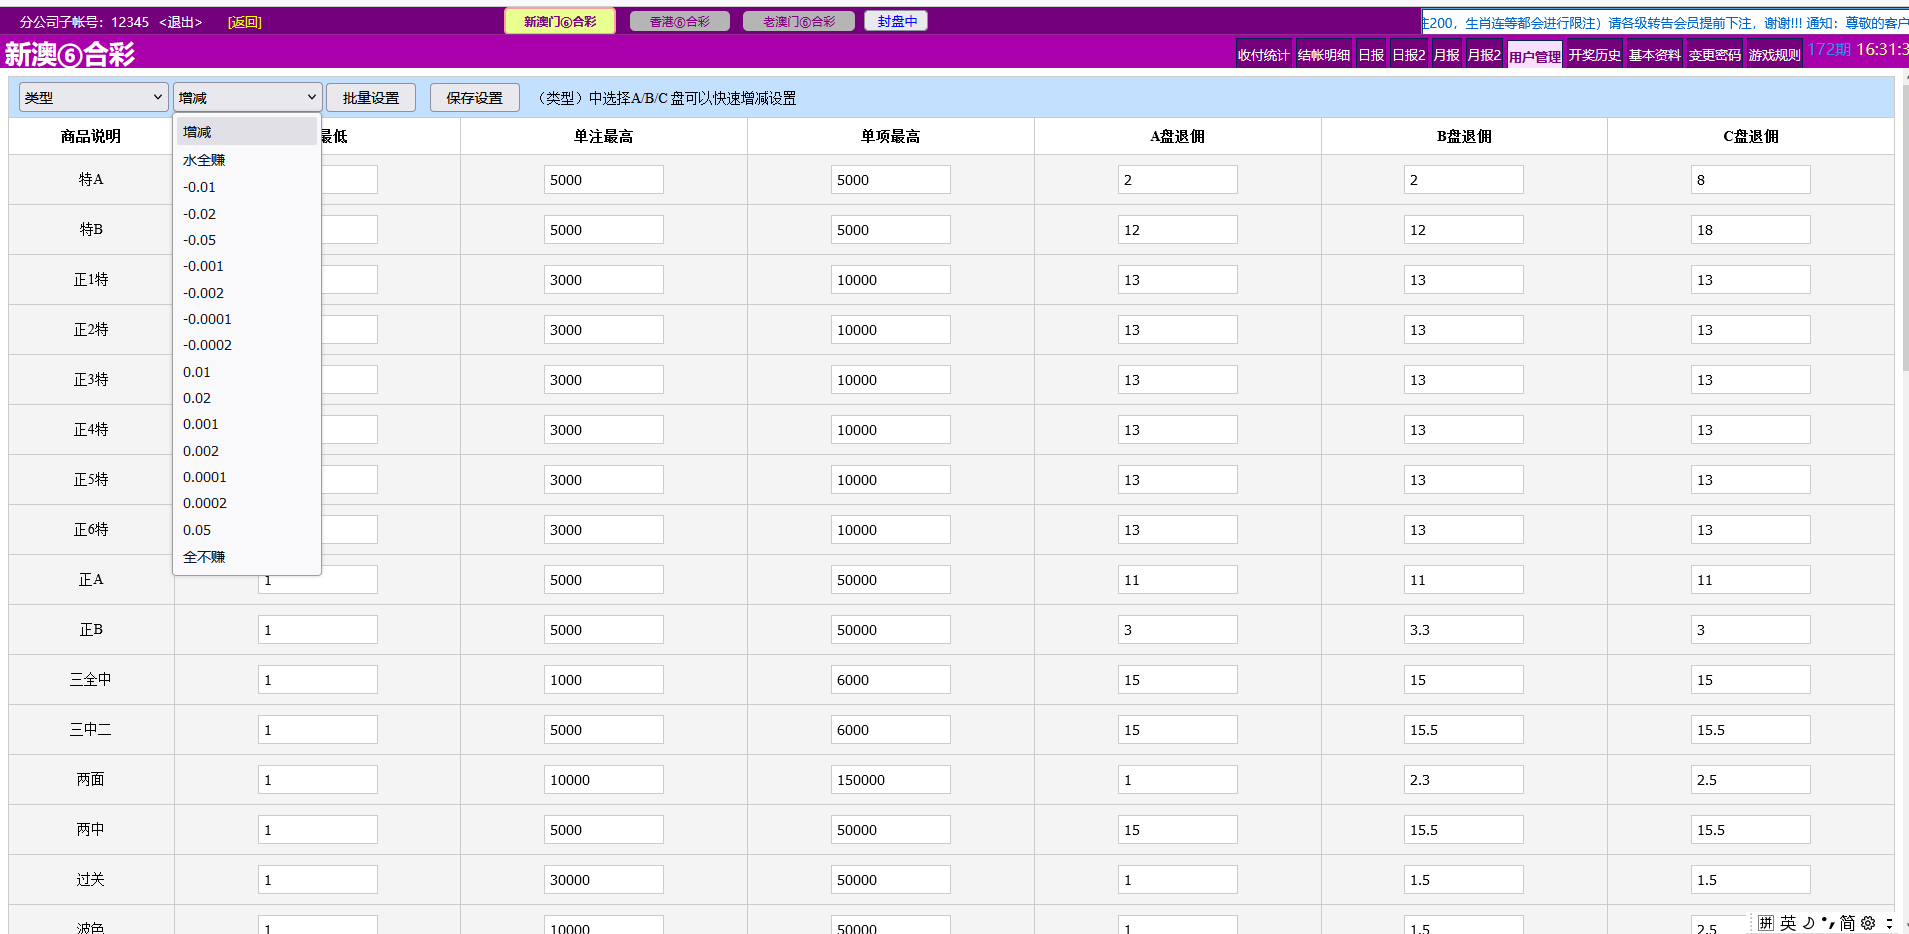
Task: Open IME settings gear icon
Action: click(1868, 923)
